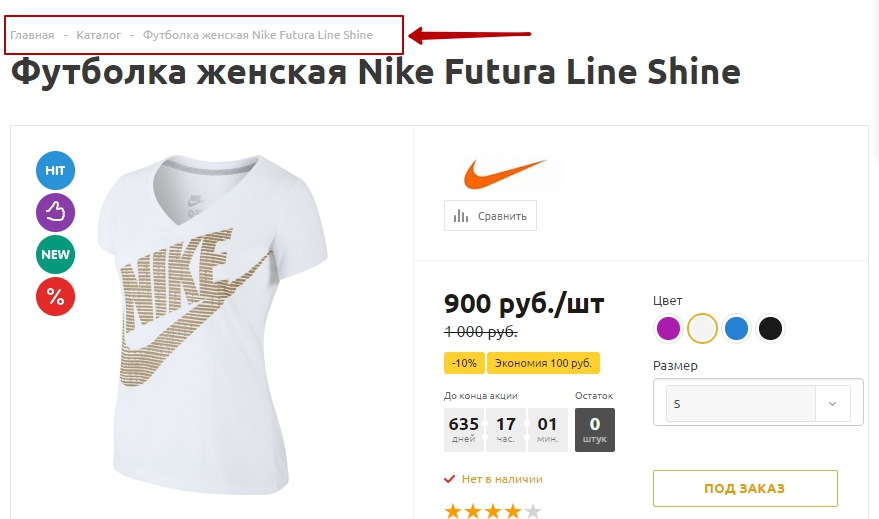Click the green NEW badge icon

pos(55,254)
